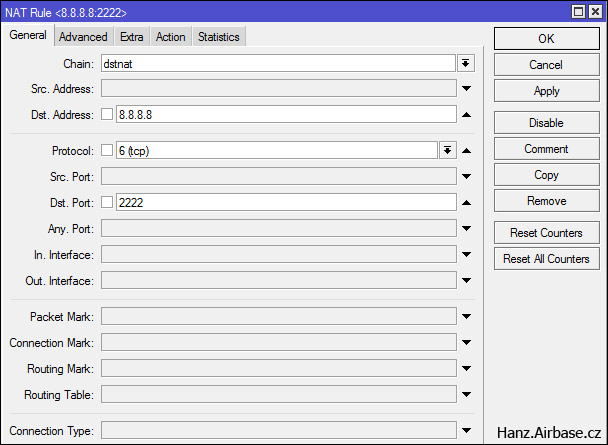Expand the Routing Table field
Viewport: 608px width, 445px height.
click(466, 395)
